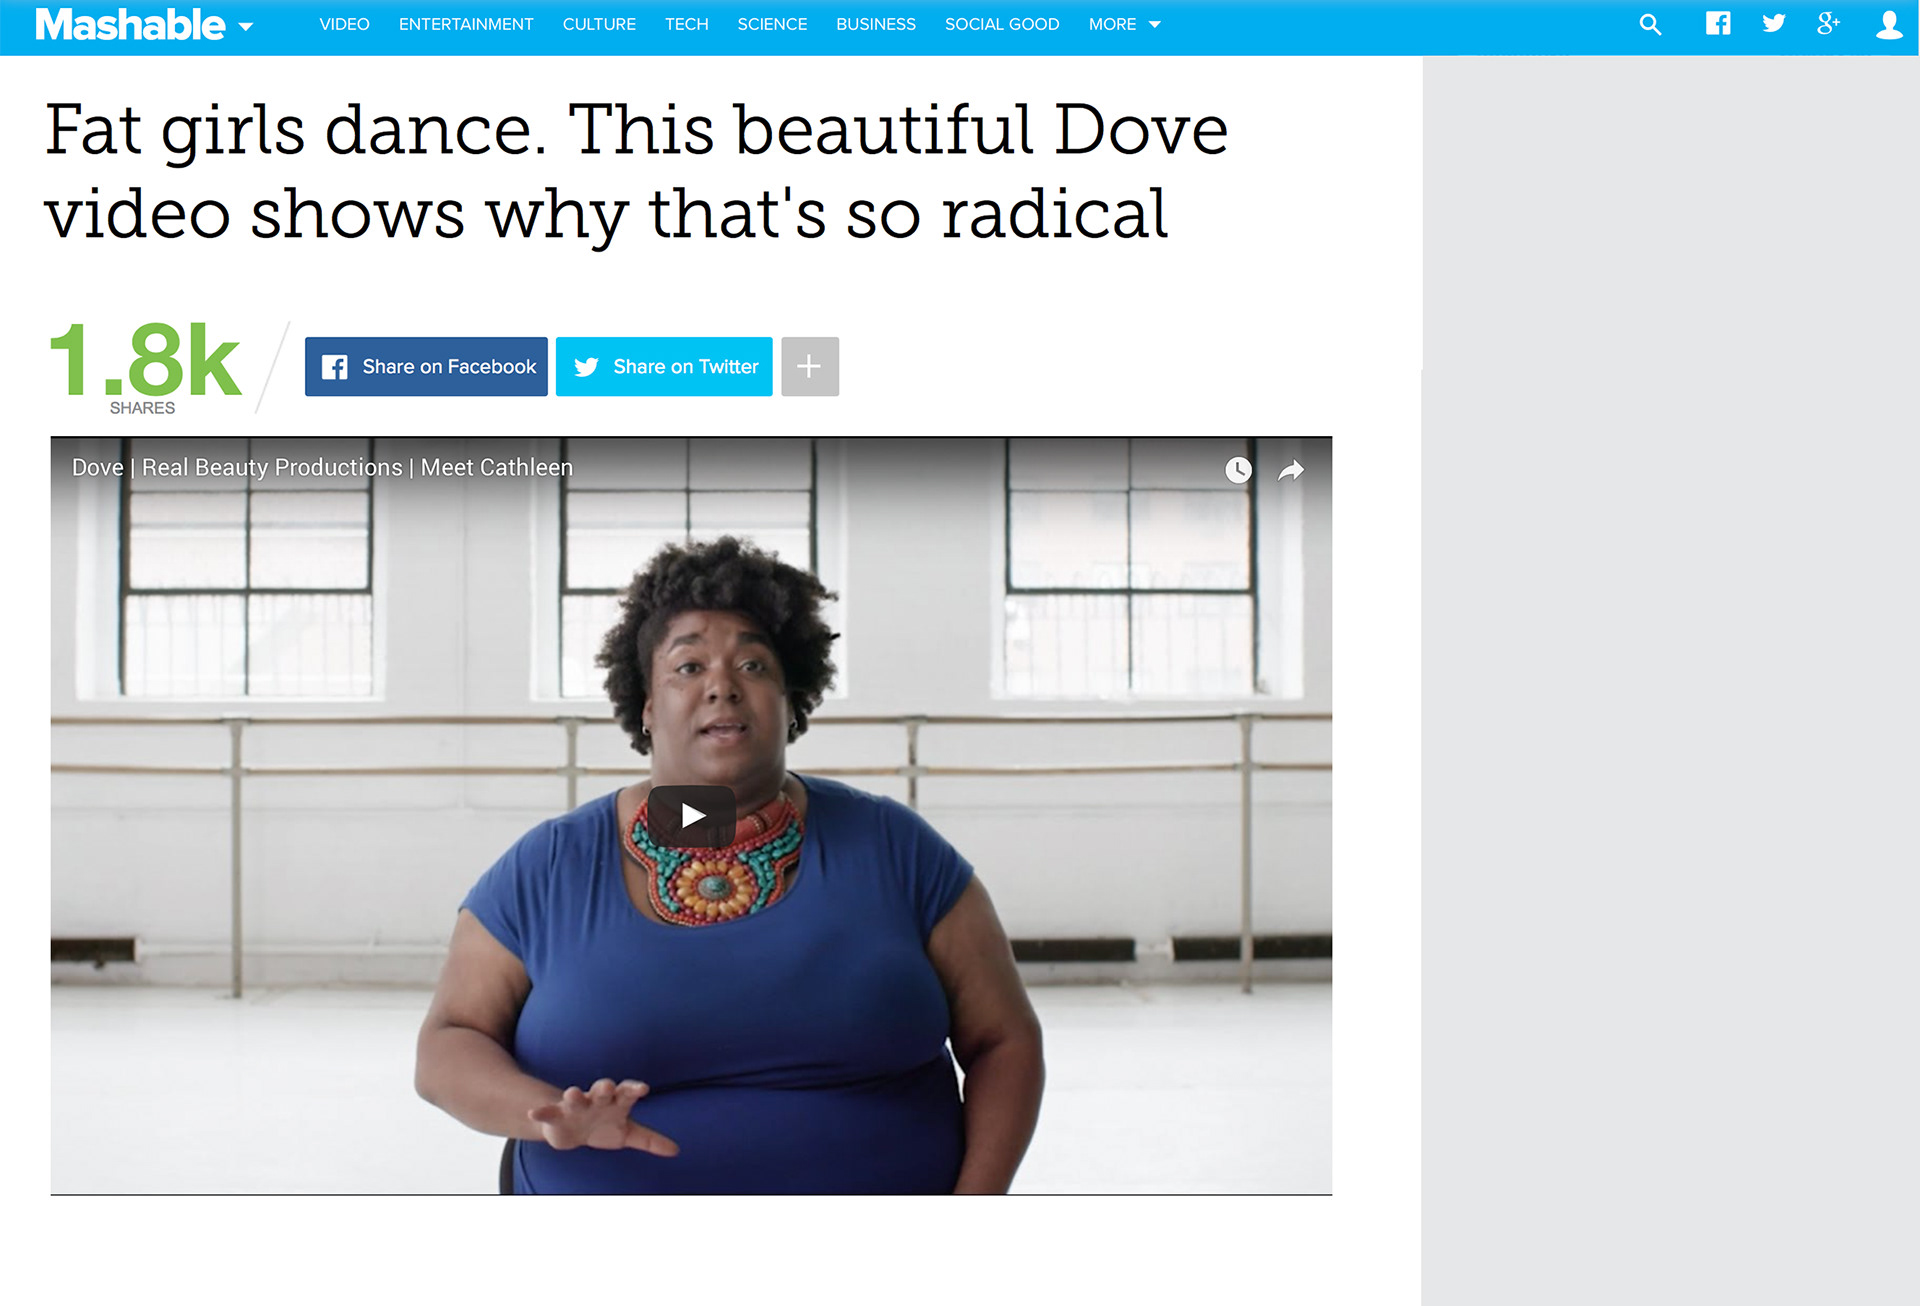Open the user profile icon
This screenshot has width=1920, height=1306.
point(1889,25)
